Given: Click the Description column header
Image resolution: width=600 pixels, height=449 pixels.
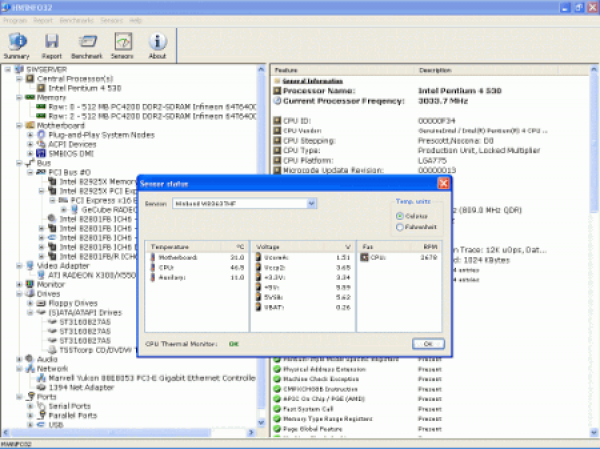Looking at the screenshot, I should (486, 70).
